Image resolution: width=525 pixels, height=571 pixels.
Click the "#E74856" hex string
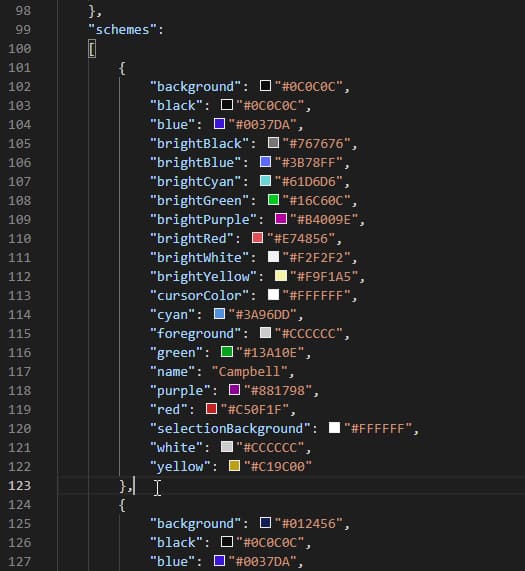301,239
